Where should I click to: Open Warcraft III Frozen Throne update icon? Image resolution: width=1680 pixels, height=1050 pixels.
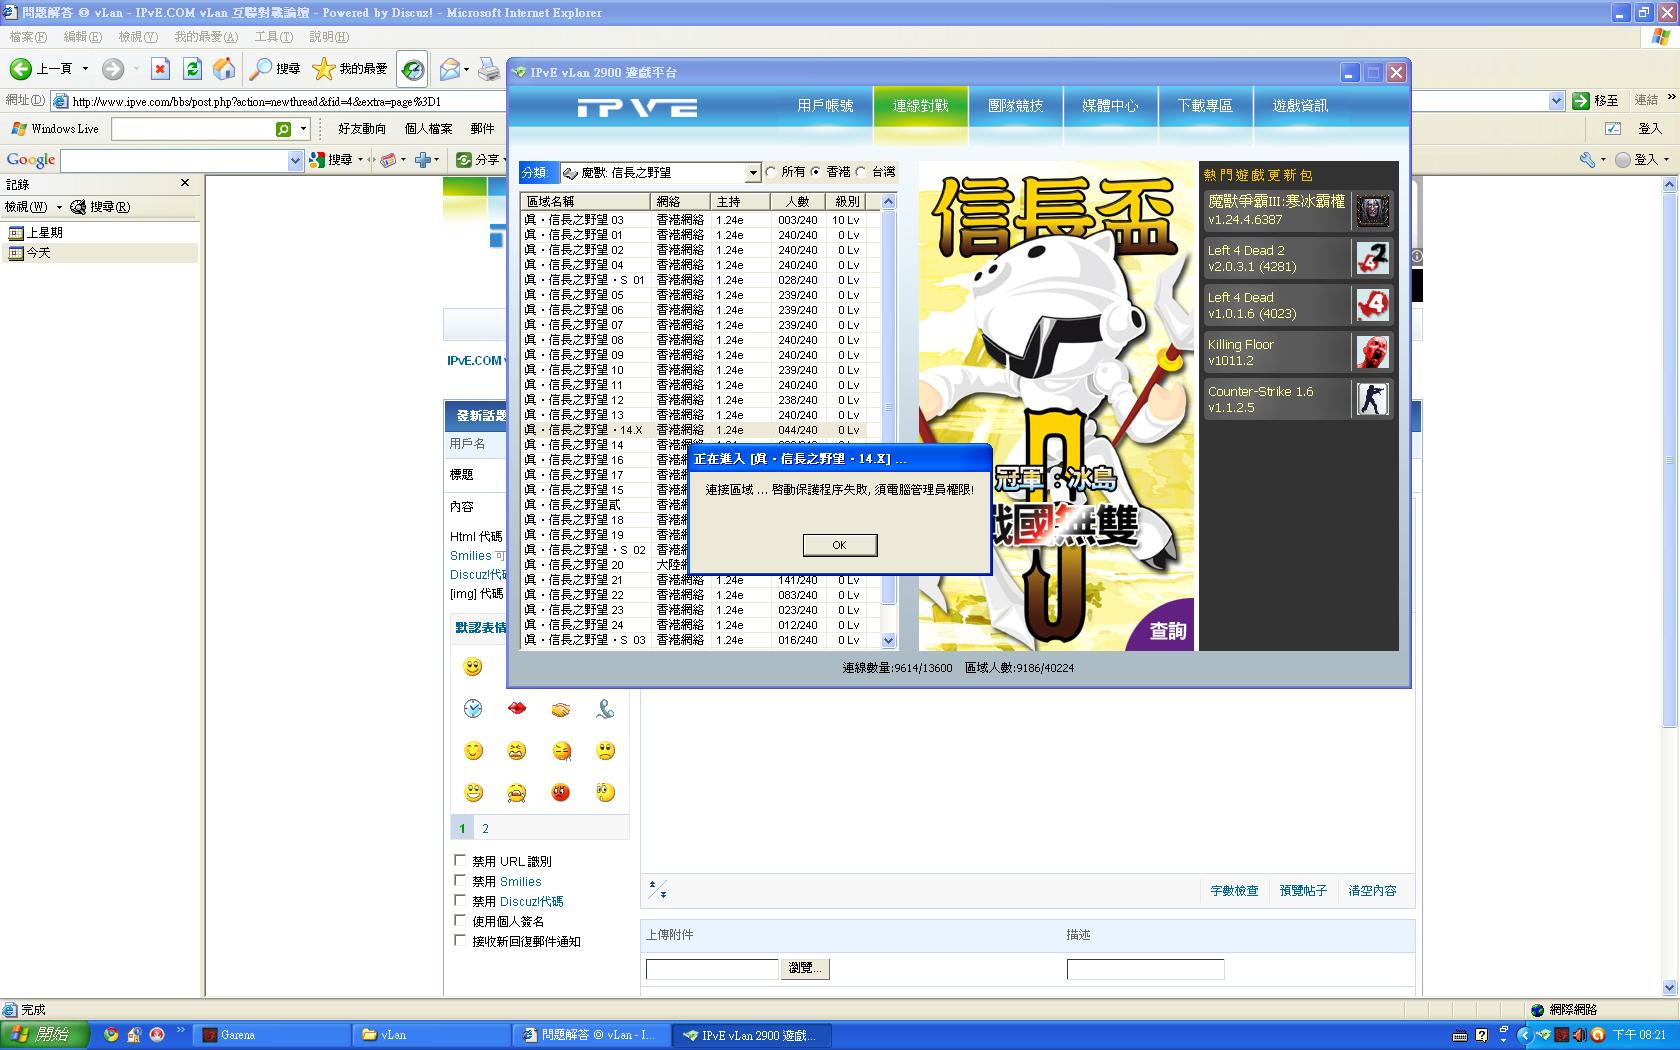(x=1372, y=211)
